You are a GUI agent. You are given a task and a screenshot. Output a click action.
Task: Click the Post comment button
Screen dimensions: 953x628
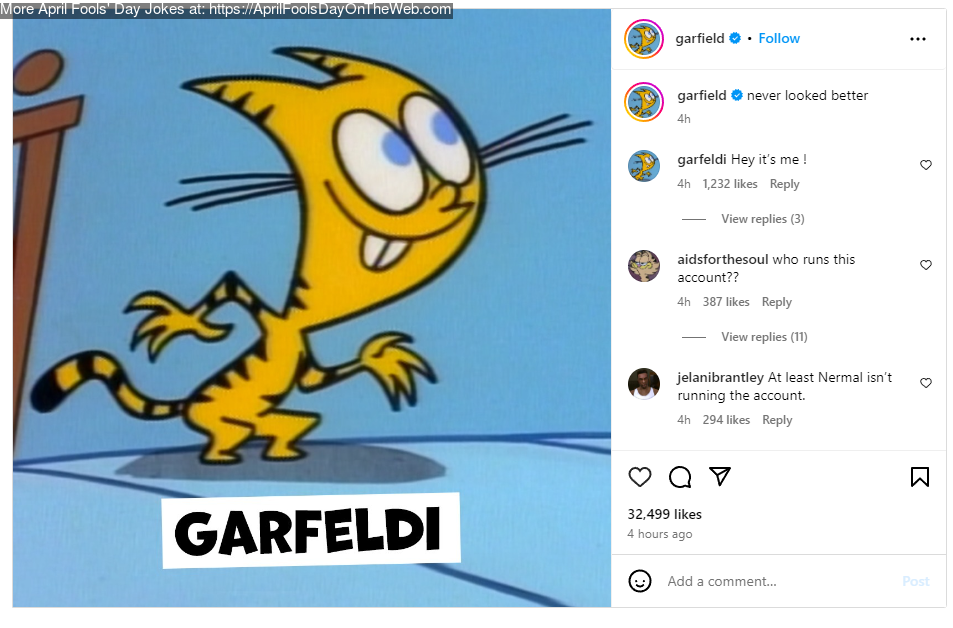pos(915,581)
